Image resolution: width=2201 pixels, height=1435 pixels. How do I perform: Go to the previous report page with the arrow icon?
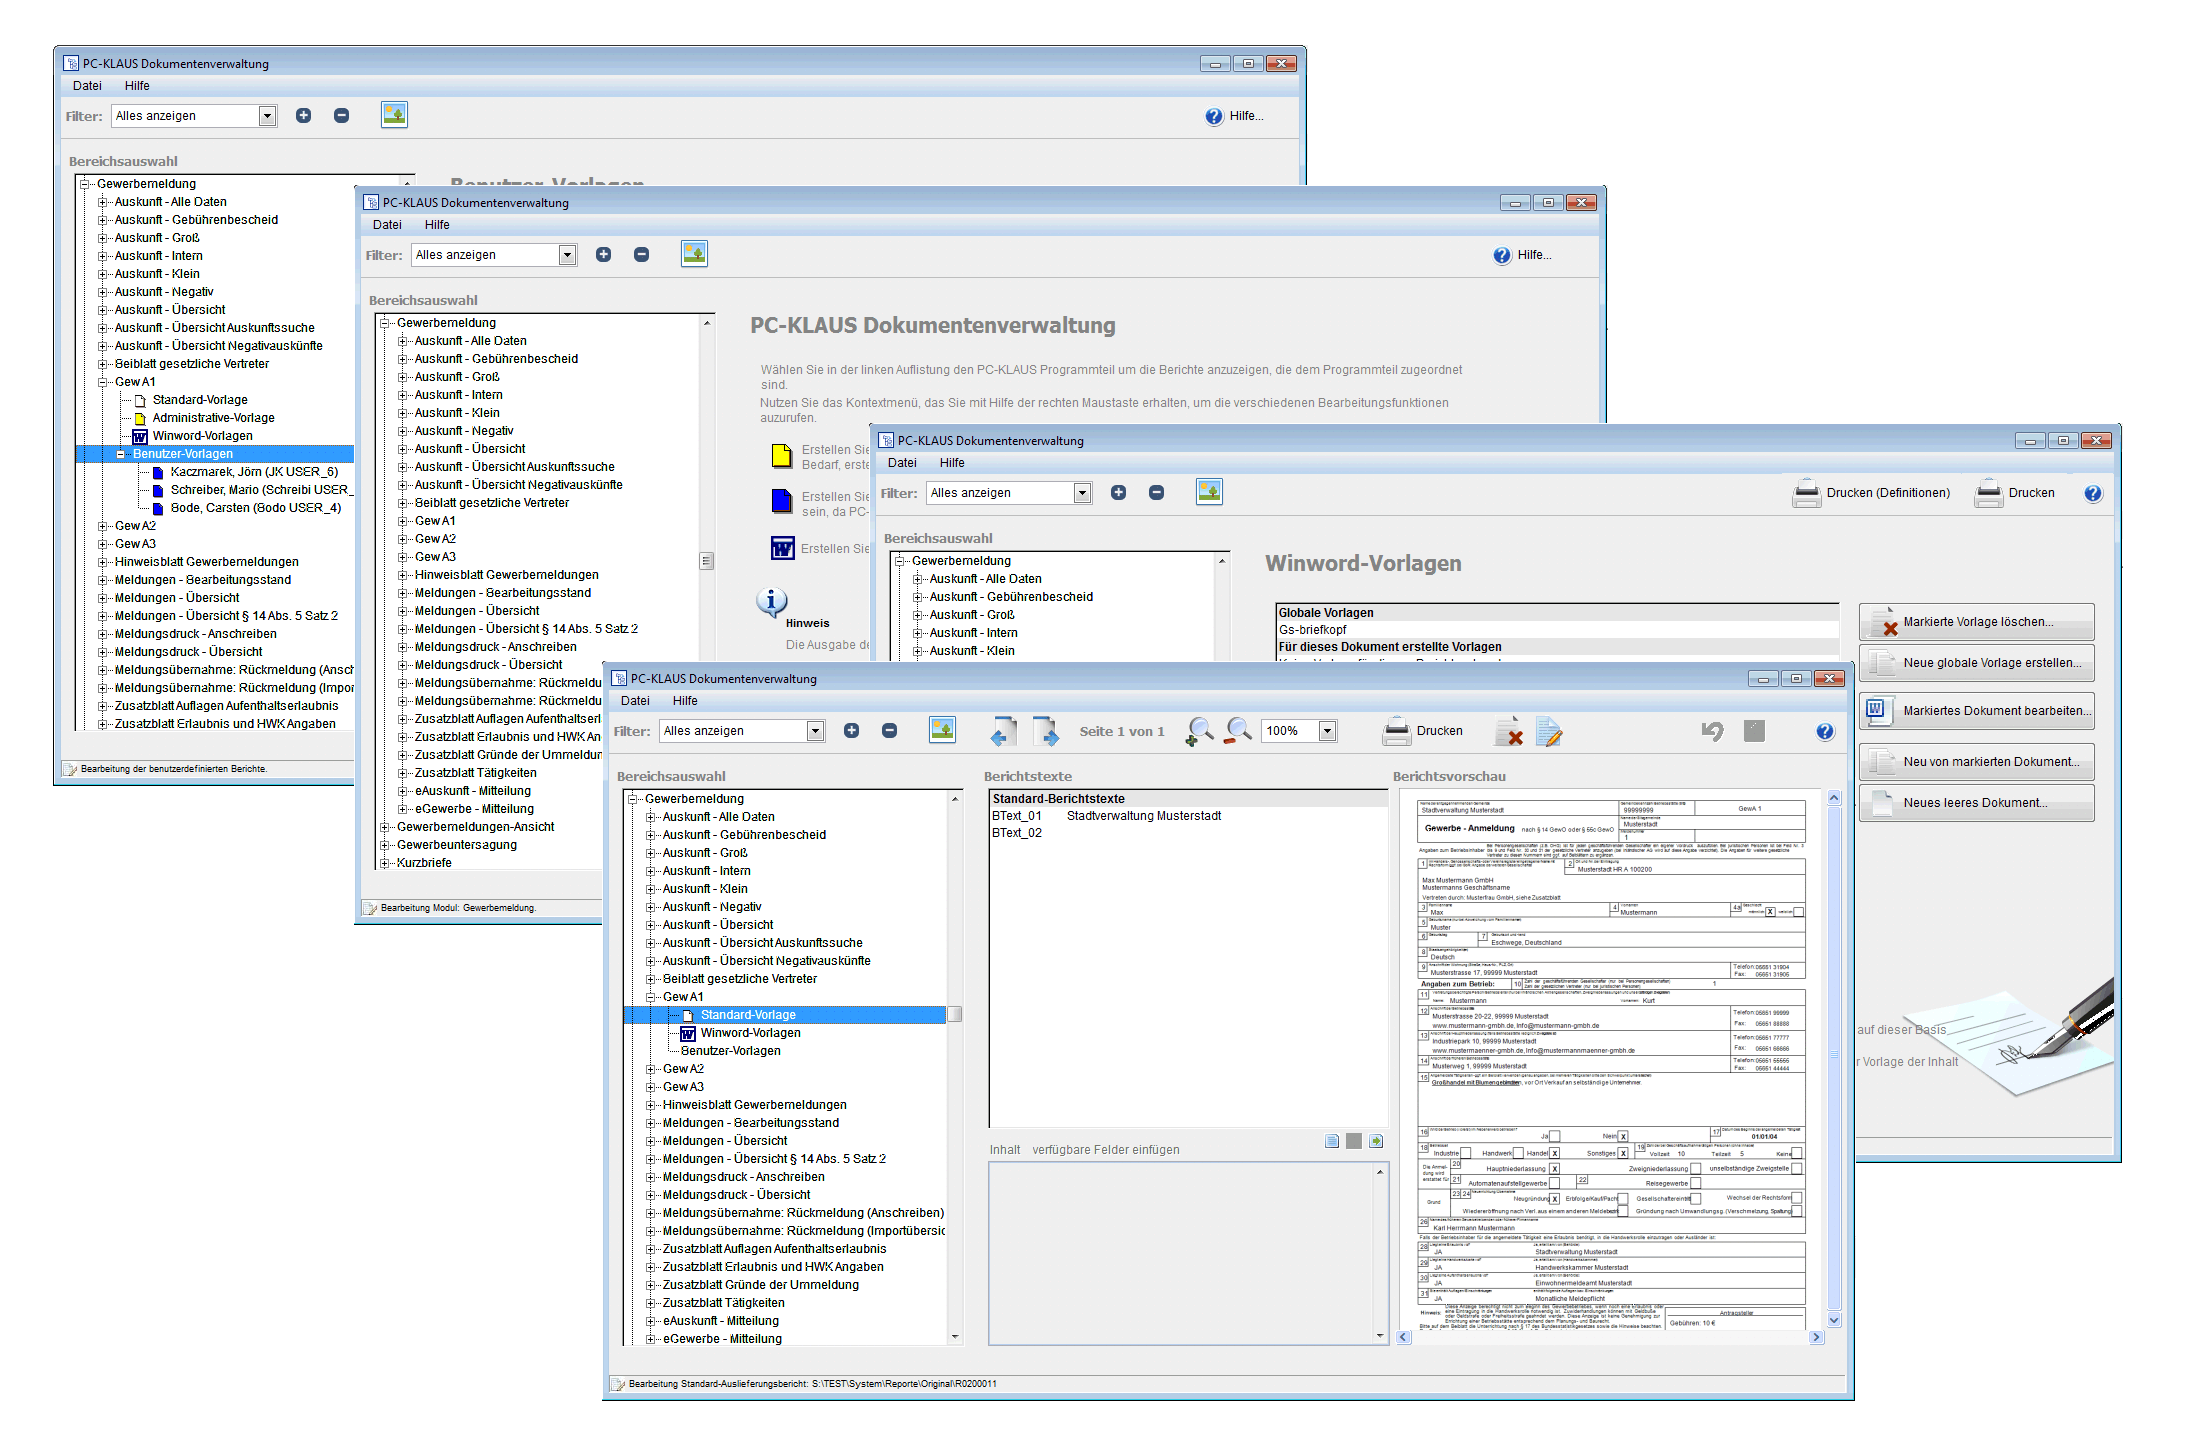(x=1003, y=731)
